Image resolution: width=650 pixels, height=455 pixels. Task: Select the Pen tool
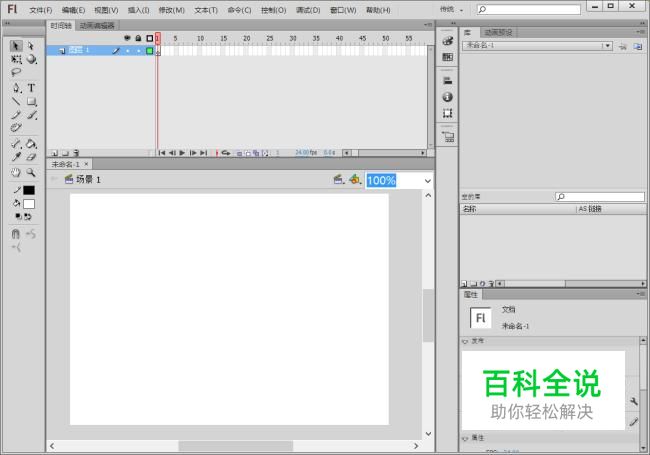click(x=16, y=88)
